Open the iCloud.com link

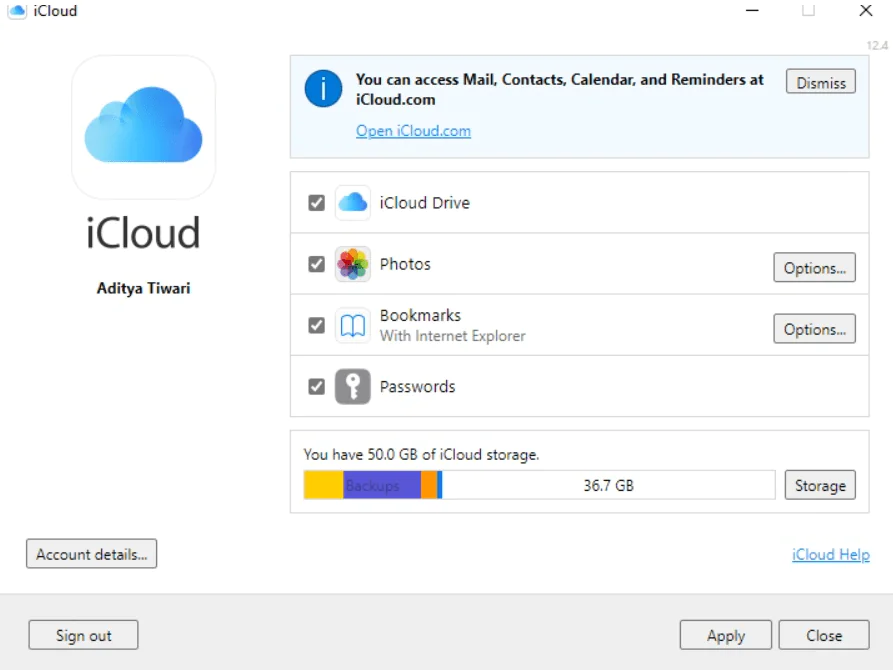(413, 130)
